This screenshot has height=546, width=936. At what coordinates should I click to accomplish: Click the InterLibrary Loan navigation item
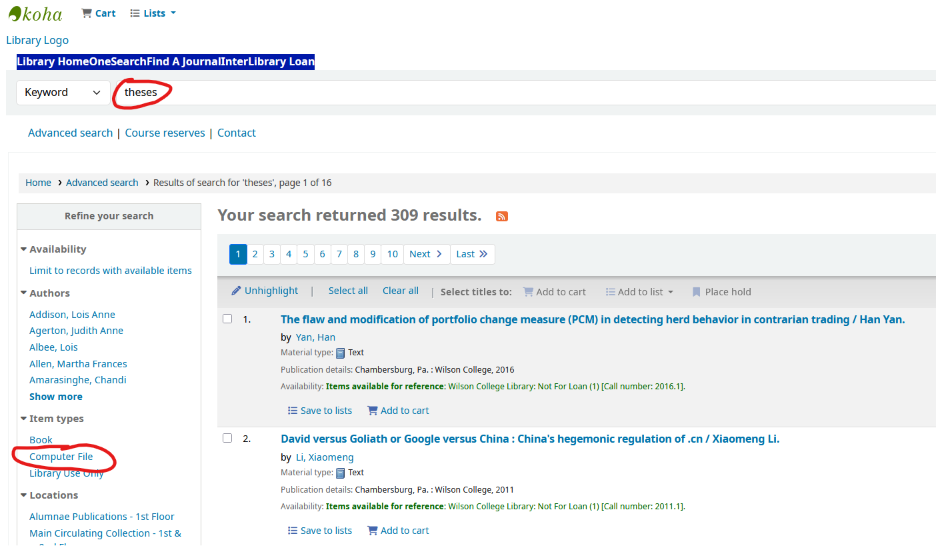click(267, 61)
